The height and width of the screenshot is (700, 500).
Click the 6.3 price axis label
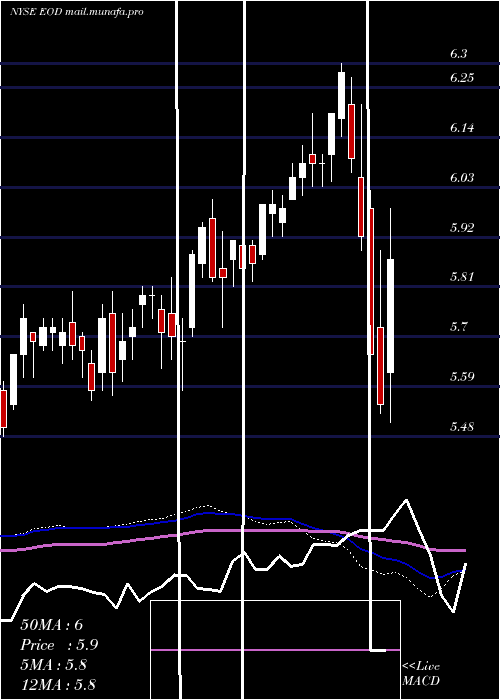458,54
